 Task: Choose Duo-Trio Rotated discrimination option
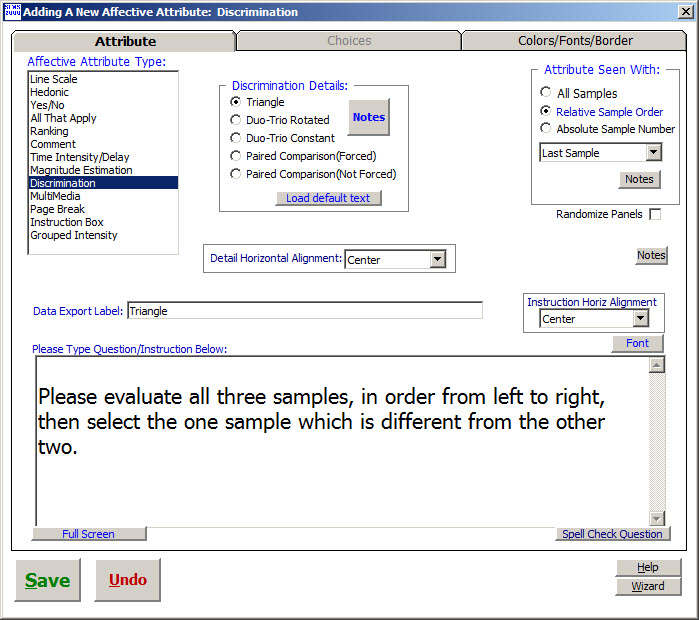(236, 120)
